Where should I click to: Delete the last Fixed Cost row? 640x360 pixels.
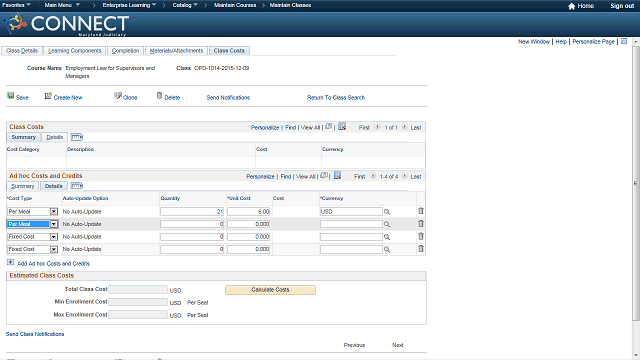click(421, 249)
